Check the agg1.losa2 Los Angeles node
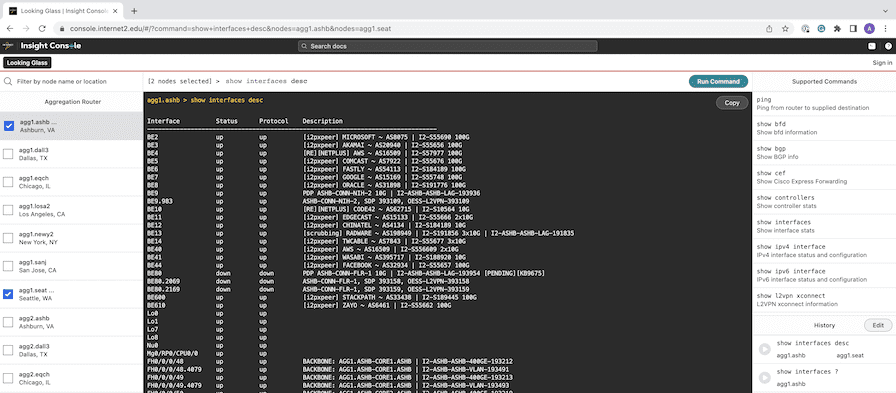 9,210
